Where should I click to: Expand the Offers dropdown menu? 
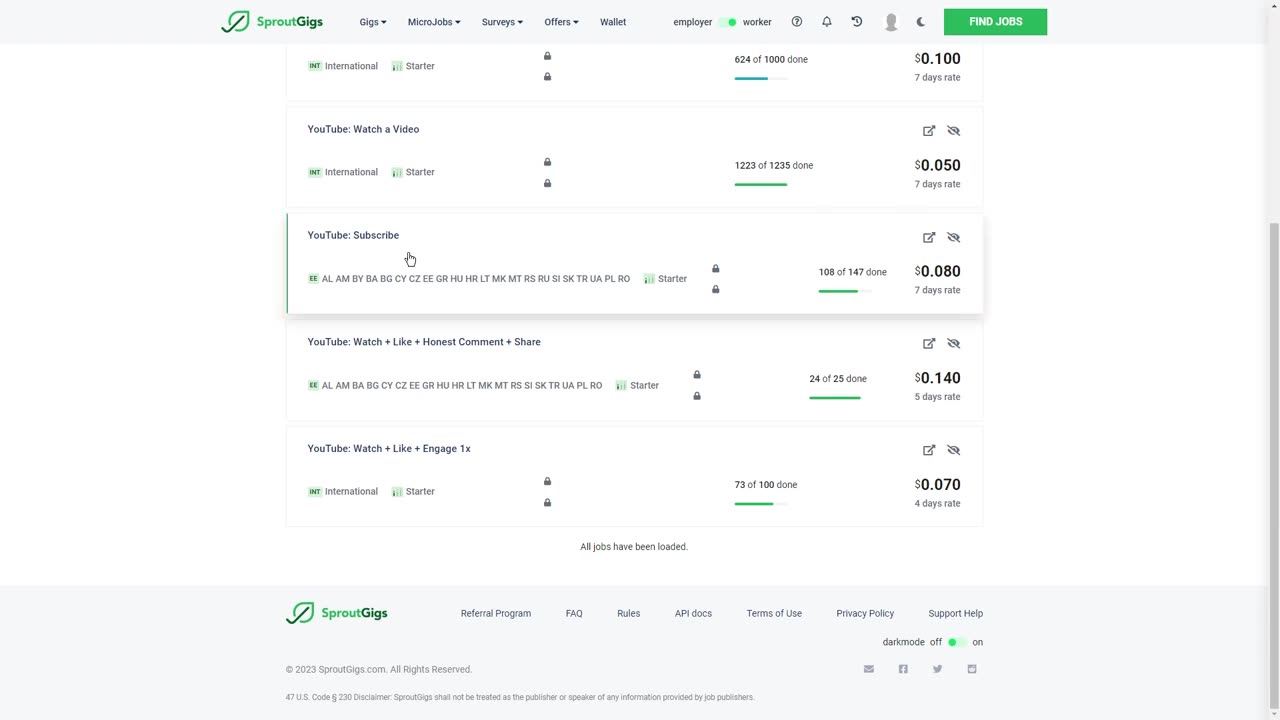point(562,22)
